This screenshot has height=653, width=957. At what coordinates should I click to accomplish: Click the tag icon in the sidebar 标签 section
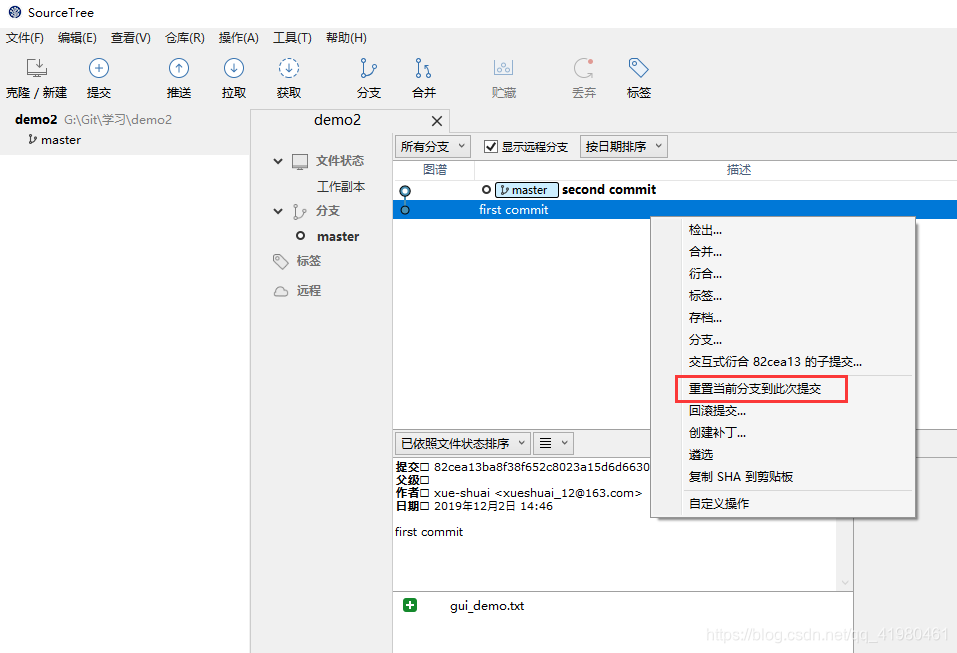[x=280, y=261]
